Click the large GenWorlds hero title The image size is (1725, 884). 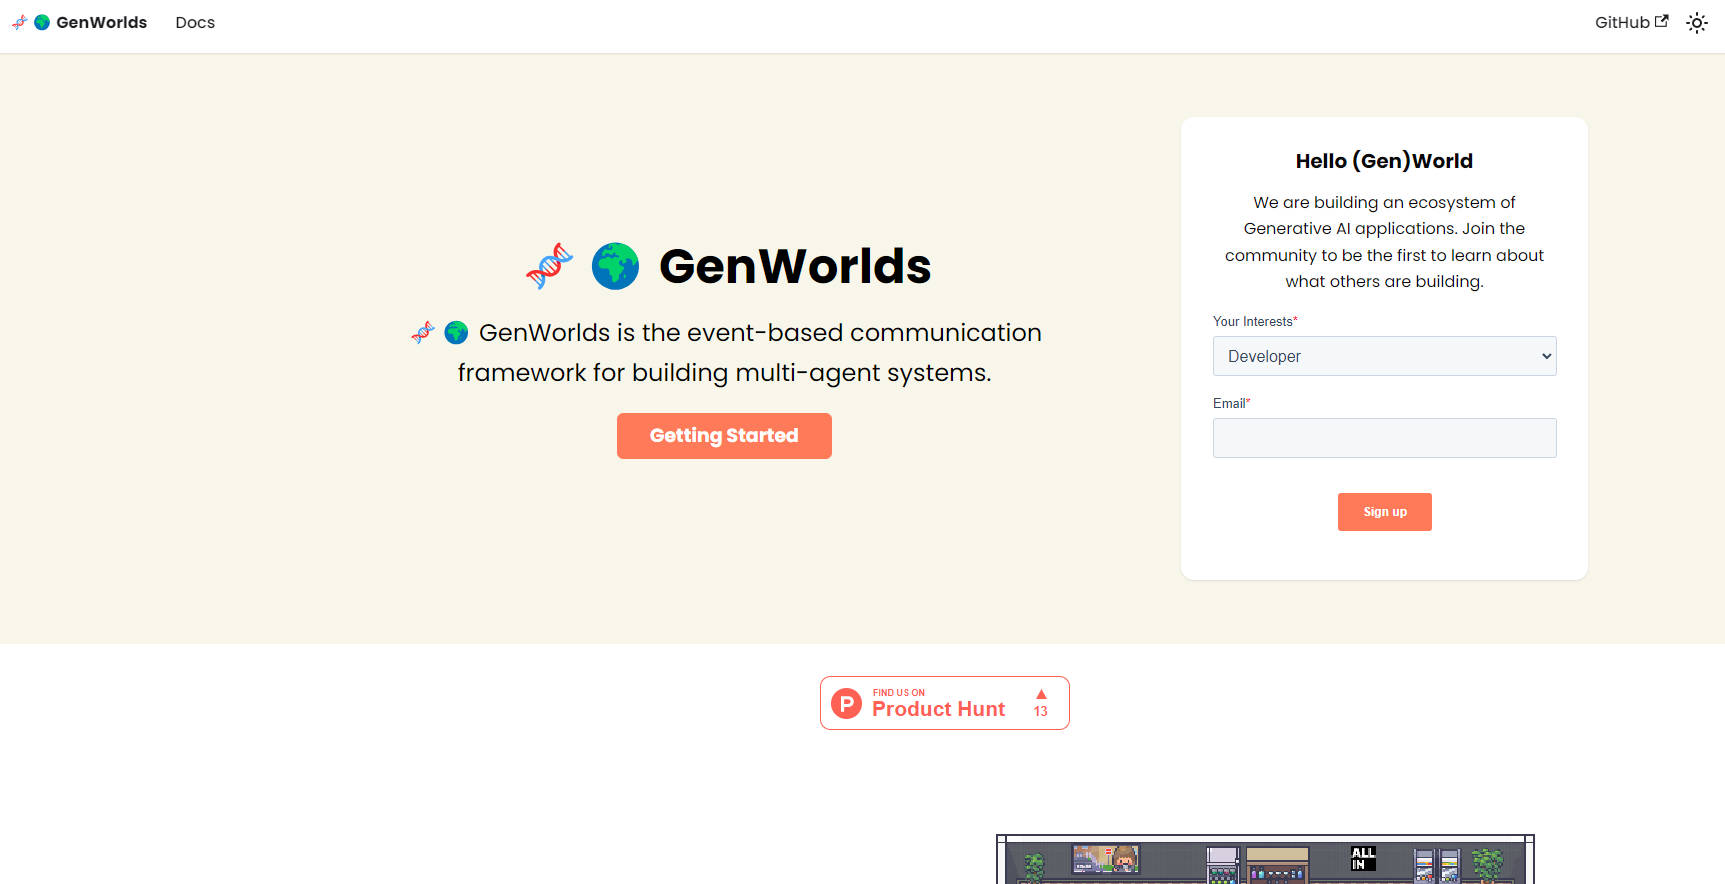(x=795, y=266)
